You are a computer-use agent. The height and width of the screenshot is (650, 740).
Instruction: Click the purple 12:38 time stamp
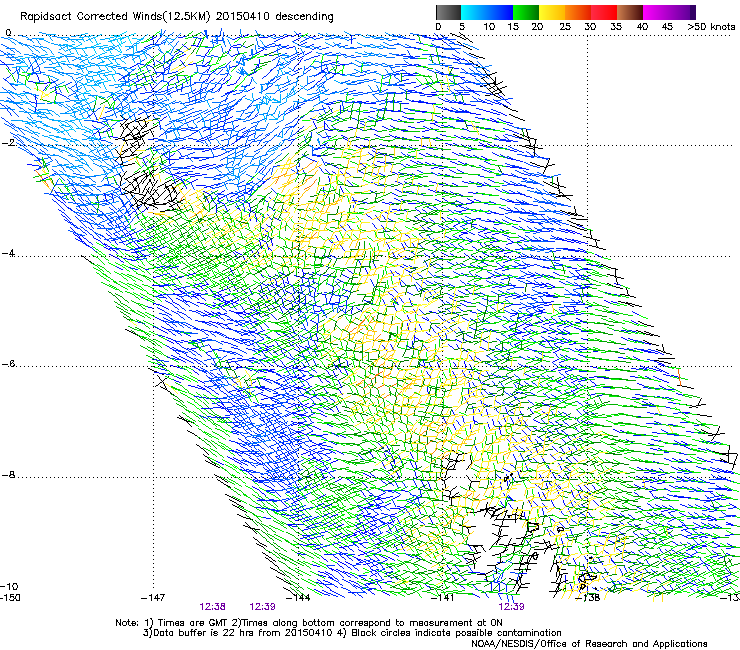pyautogui.click(x=212, y=607)
